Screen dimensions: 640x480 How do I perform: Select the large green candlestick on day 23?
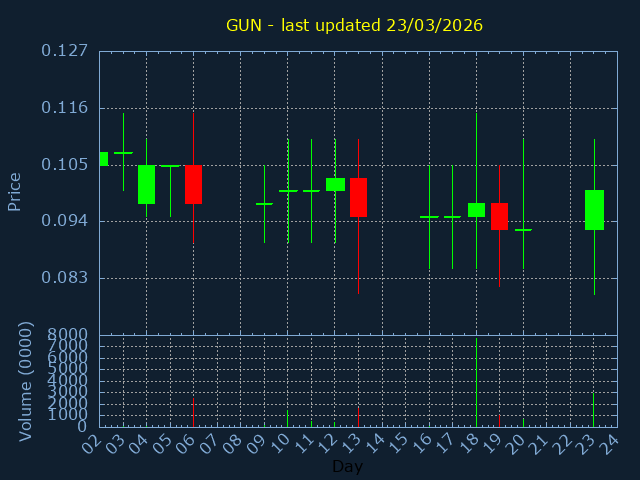coord(594,210)
